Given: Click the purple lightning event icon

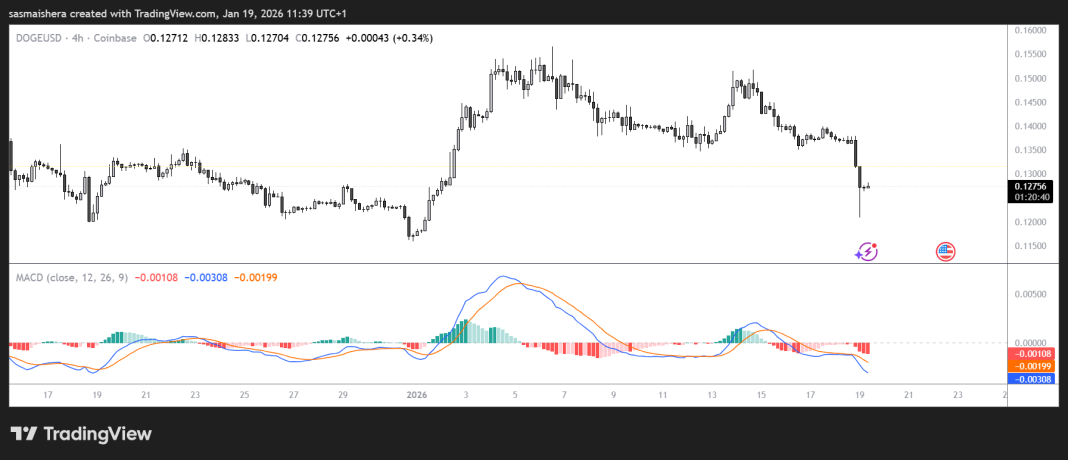Looking at the screenshot, I should click(867, 251).
